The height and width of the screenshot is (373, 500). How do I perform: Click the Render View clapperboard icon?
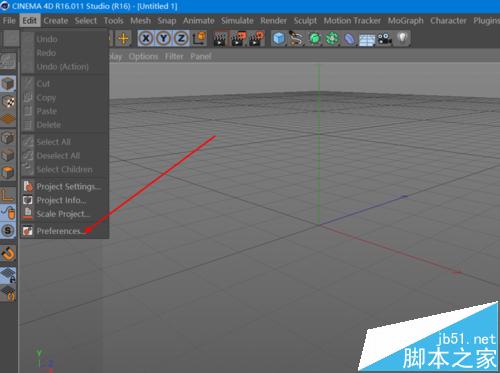[x=220, y=39]
